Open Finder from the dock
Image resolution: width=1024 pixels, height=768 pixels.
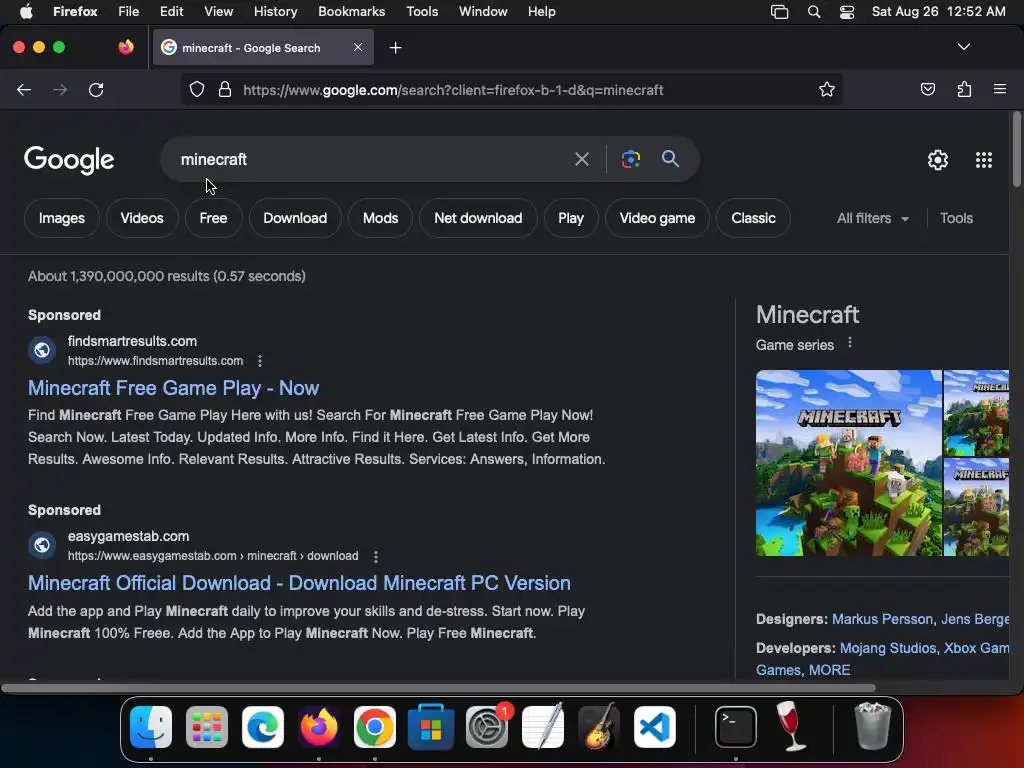coord(151,727)
